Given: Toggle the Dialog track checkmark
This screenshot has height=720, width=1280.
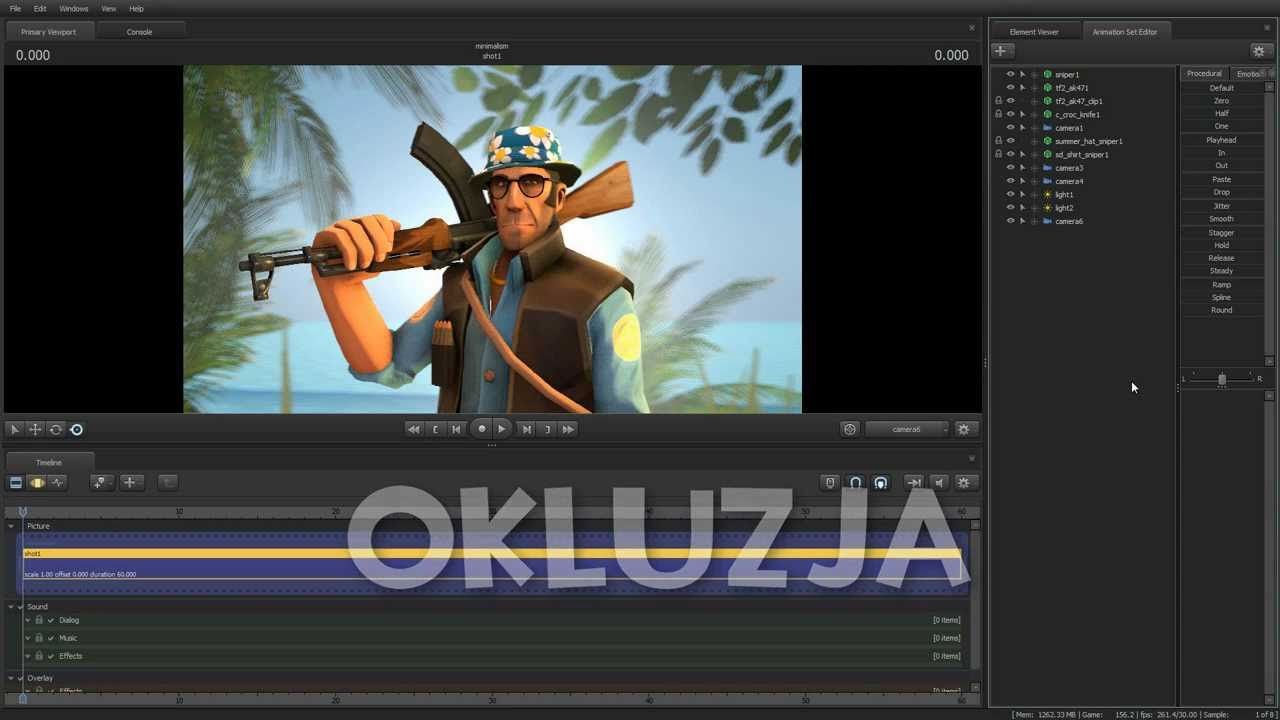Looking at the screenshot, I should [51, 620].
